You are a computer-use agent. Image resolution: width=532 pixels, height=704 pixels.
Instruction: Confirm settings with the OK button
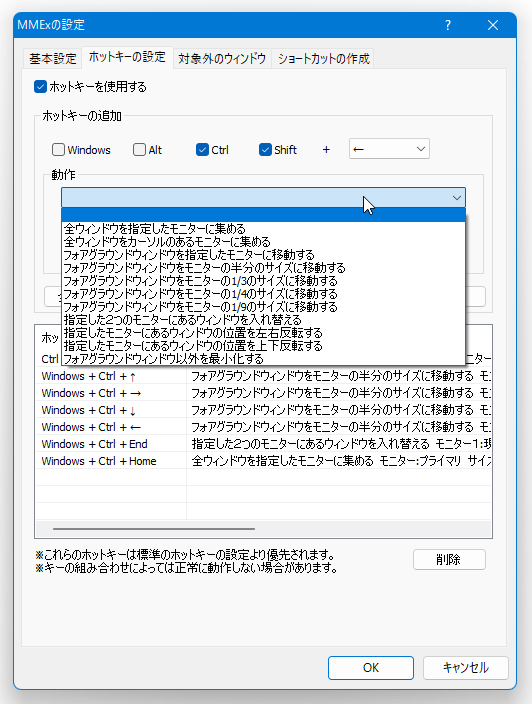coord(371,668)
